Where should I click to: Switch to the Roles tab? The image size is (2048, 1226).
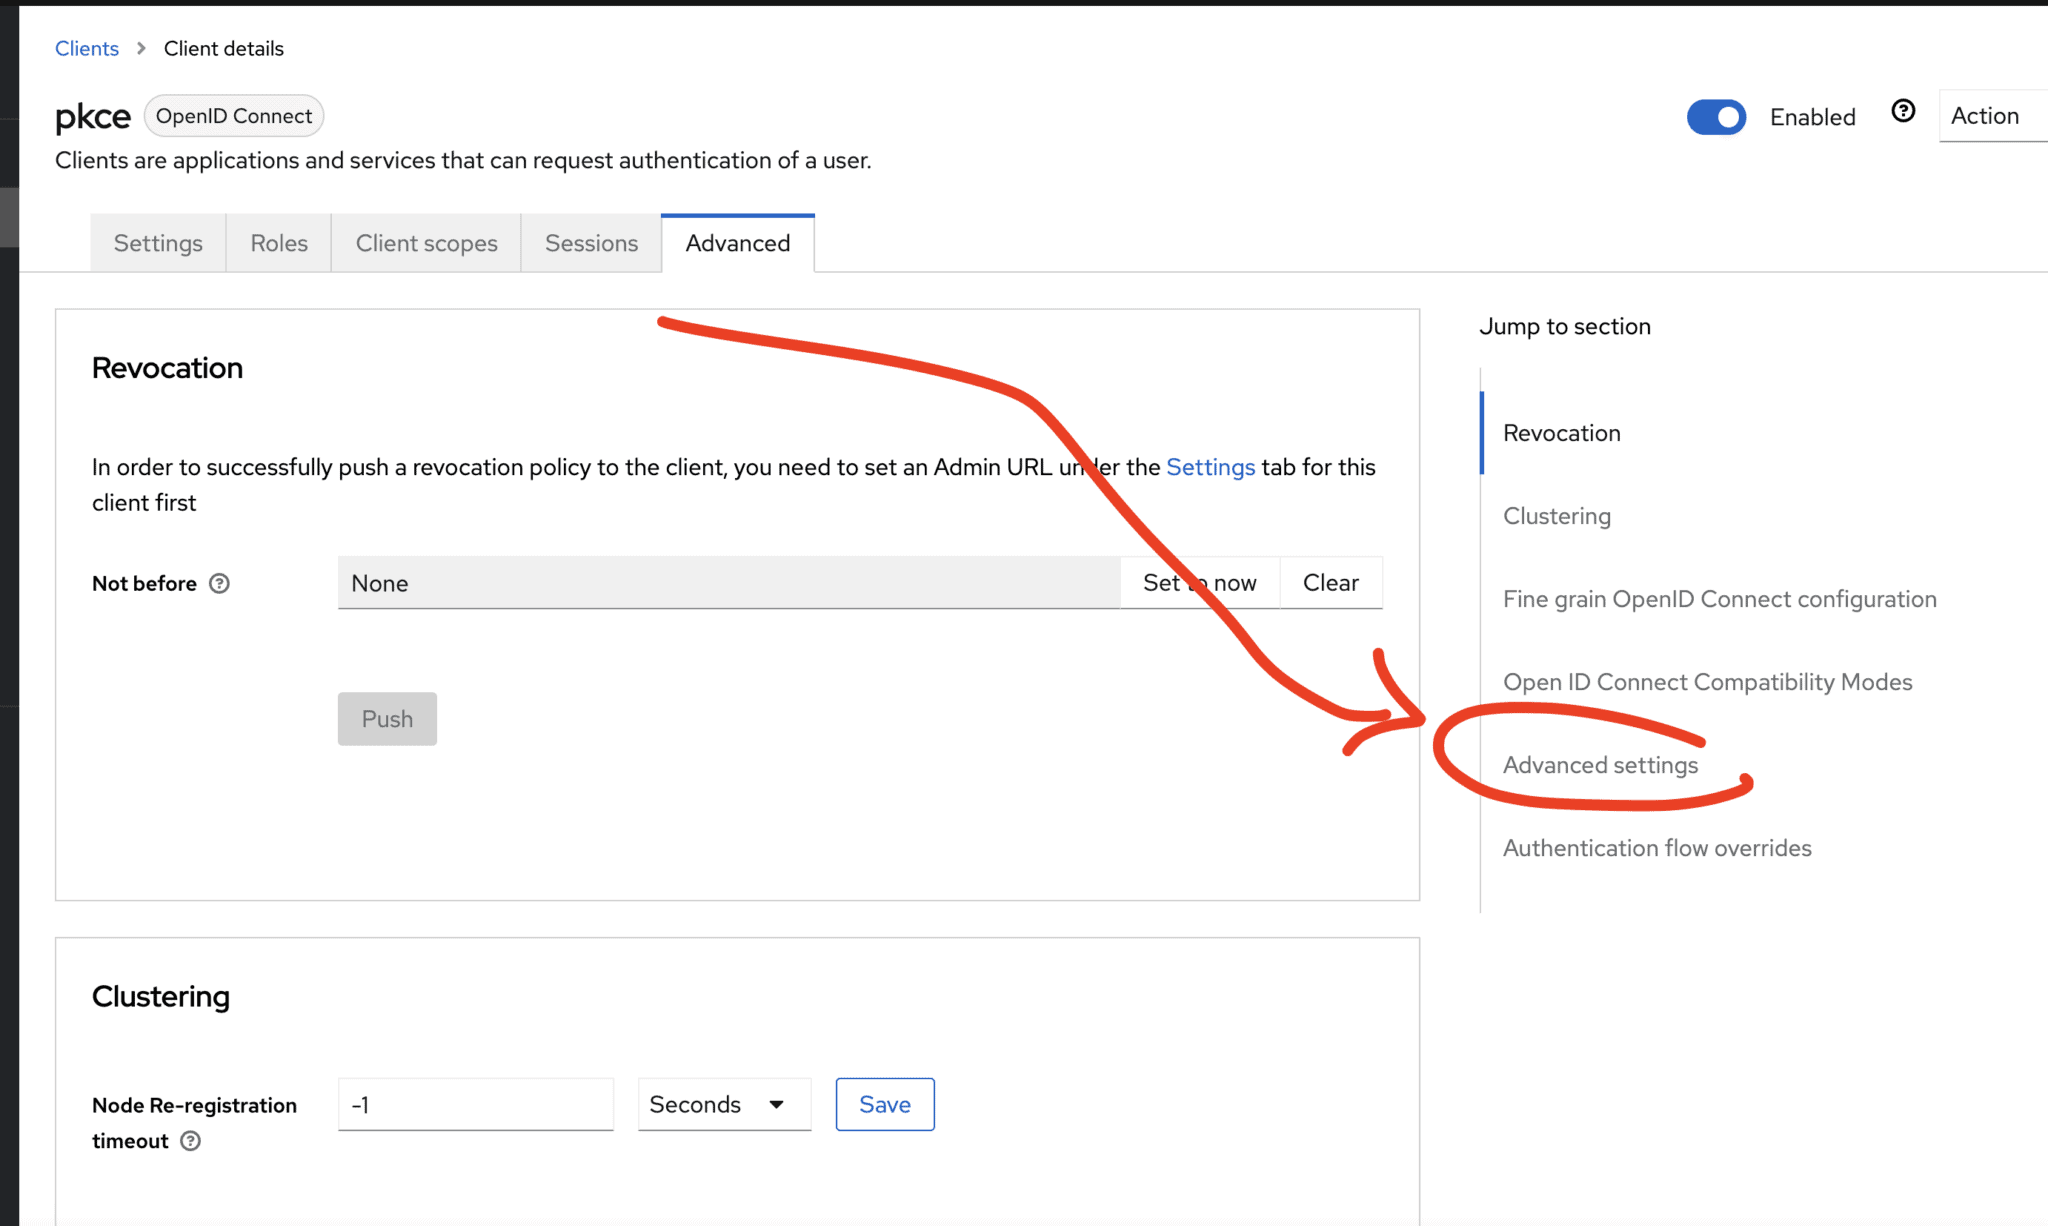coord(278,242)
